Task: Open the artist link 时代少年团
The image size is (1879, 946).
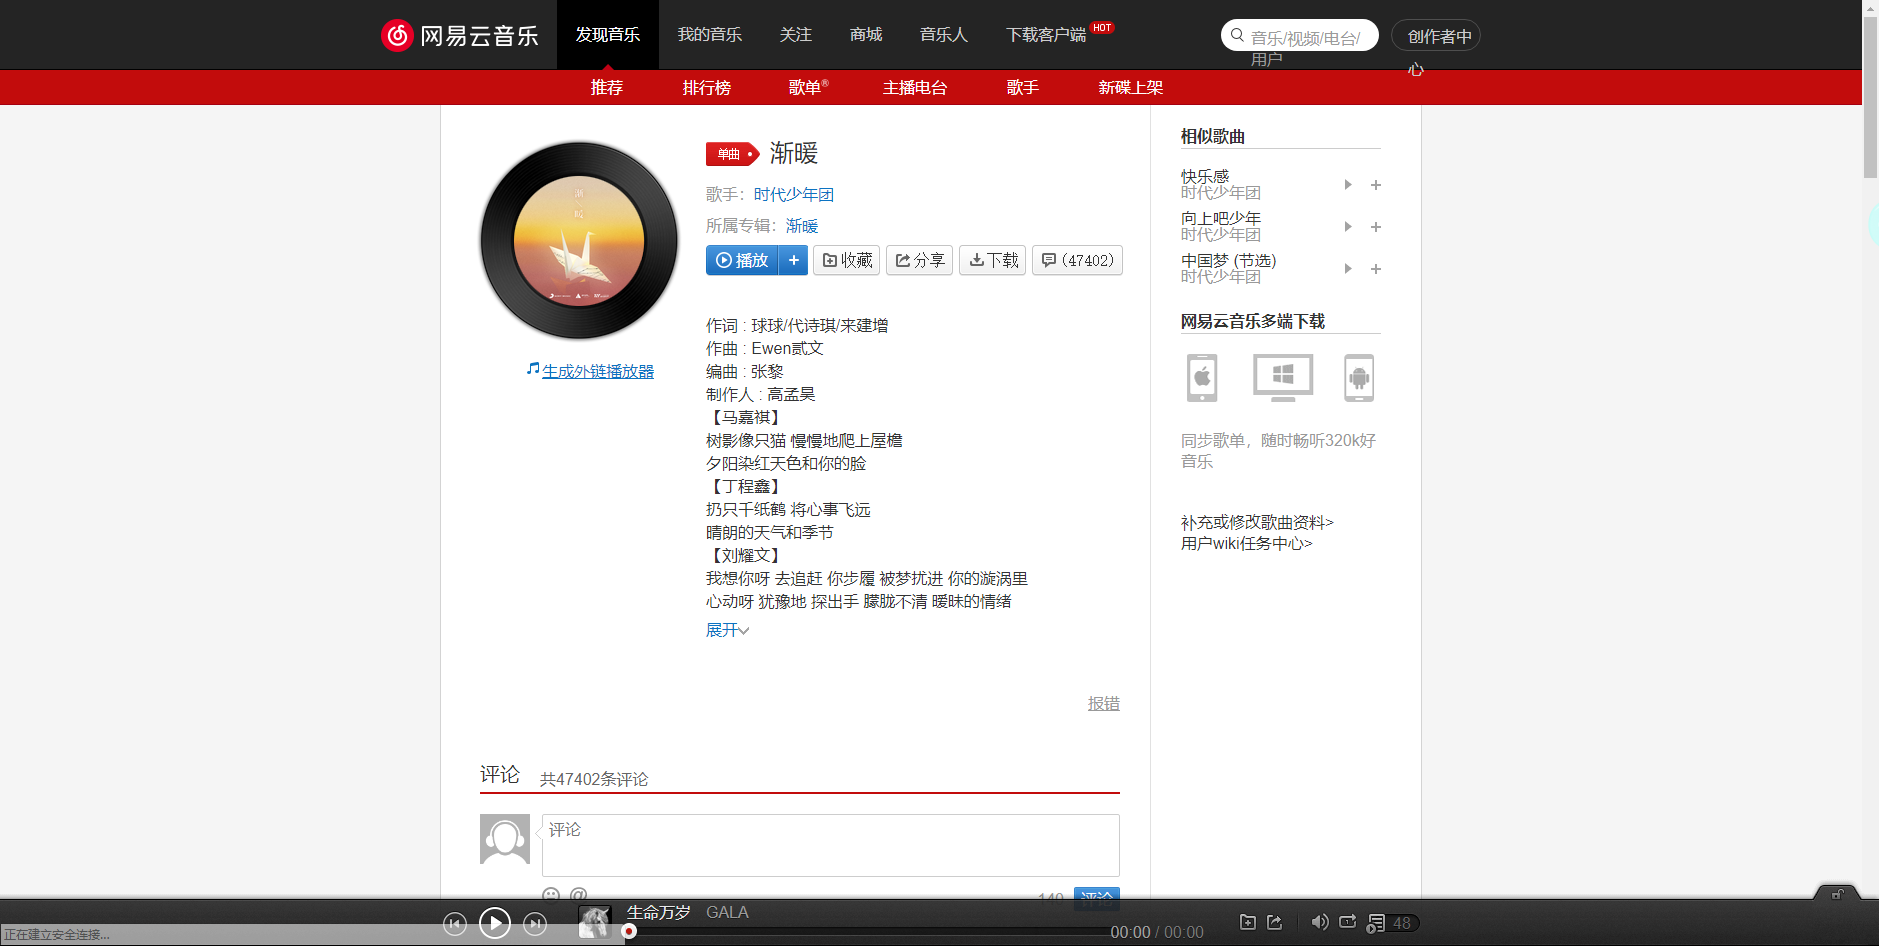Action: (795, 194)
